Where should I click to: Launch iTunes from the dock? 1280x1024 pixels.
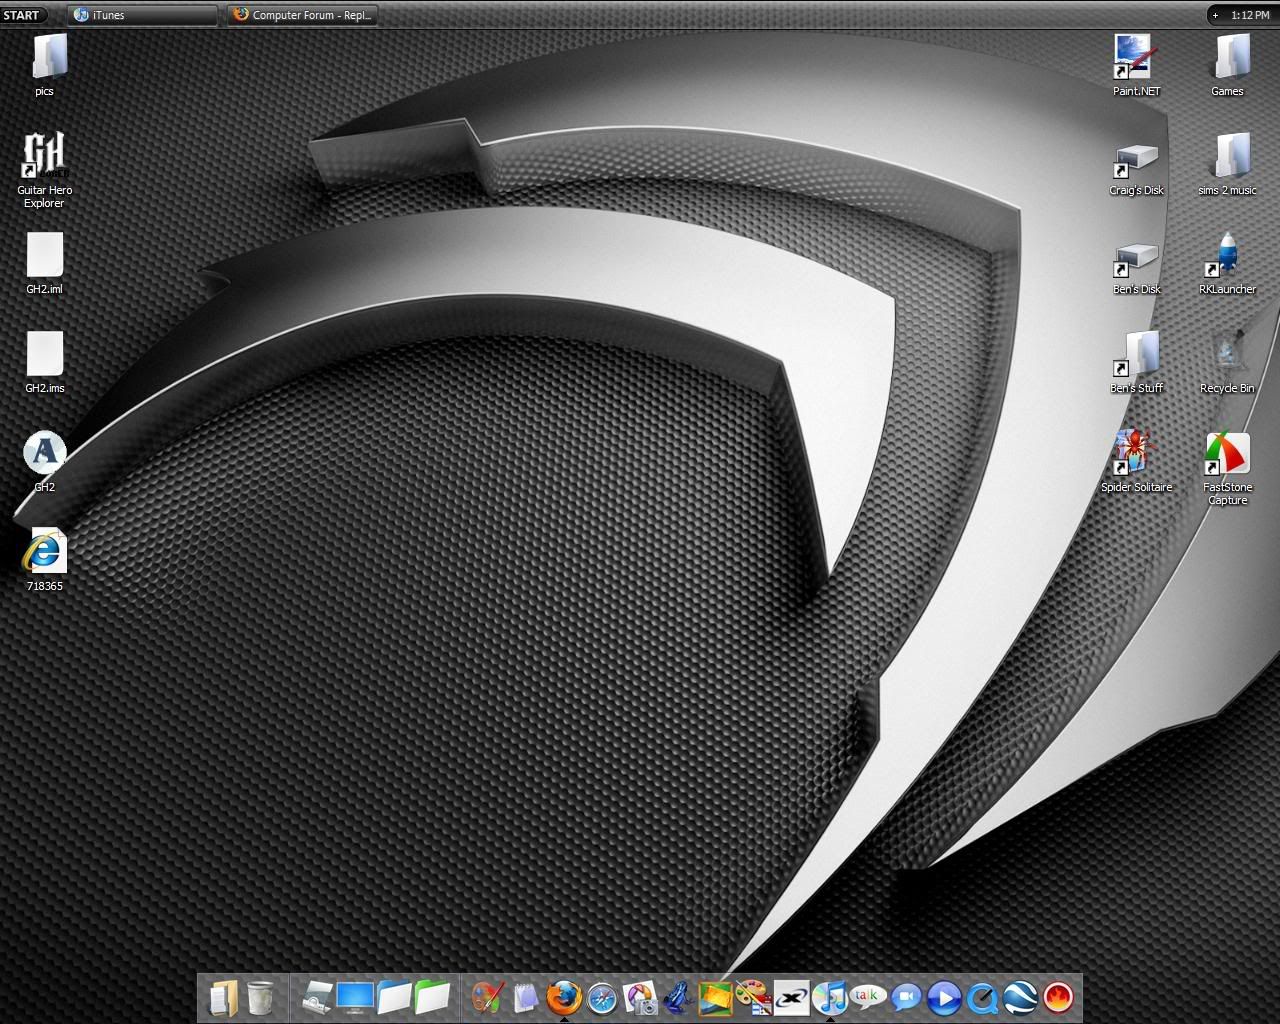click(829, 997)
